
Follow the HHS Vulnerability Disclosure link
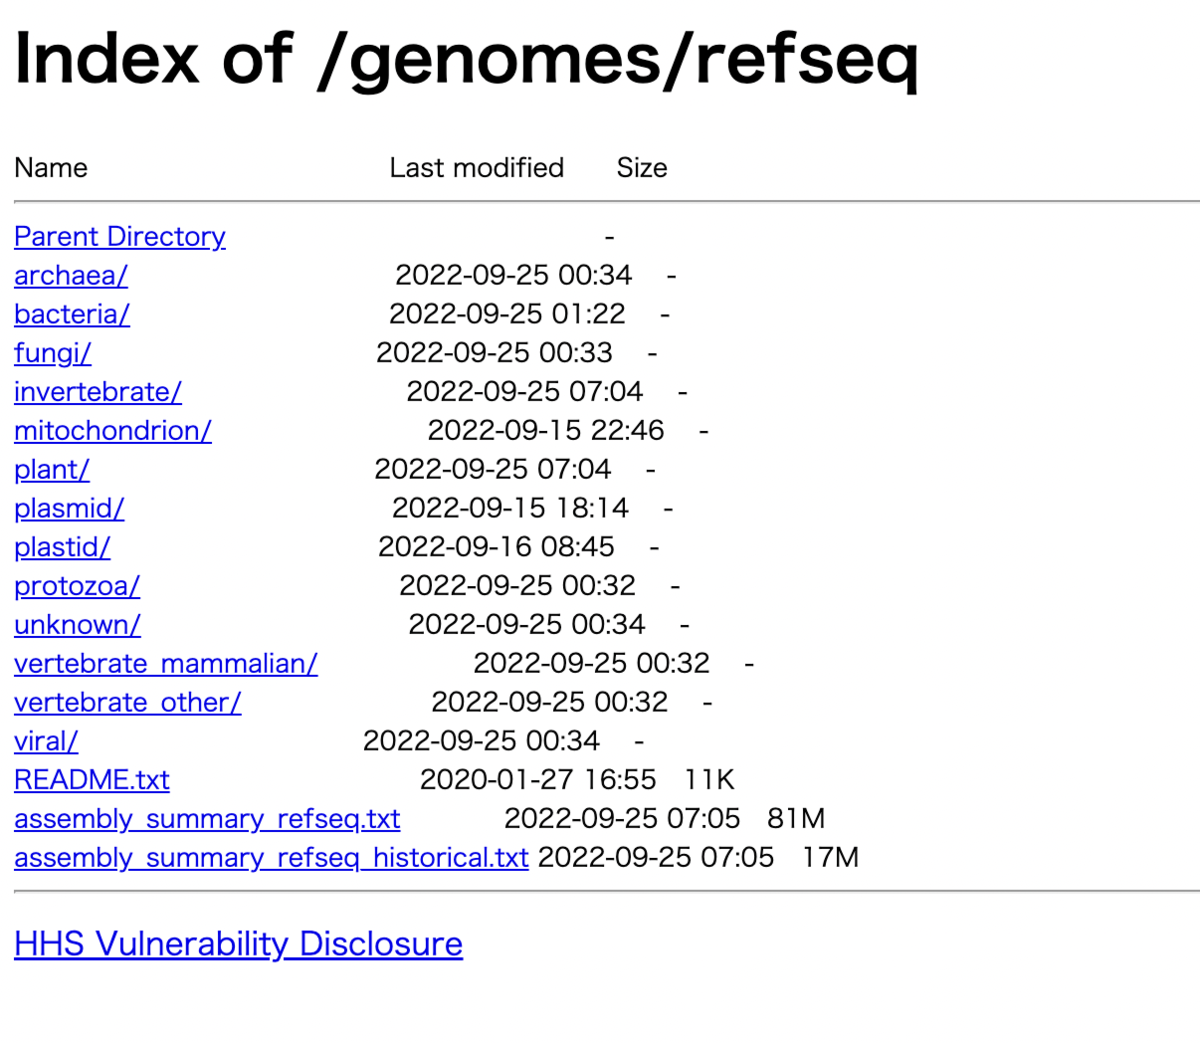coord(238,944)
